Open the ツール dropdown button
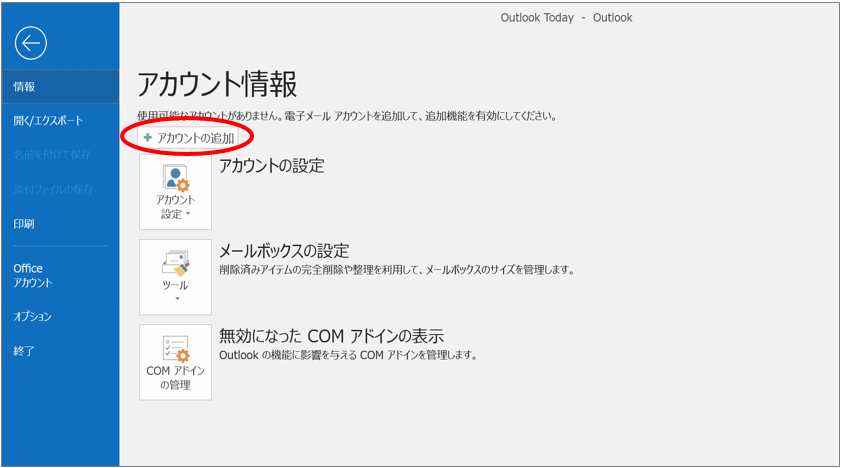 (175, 277)
